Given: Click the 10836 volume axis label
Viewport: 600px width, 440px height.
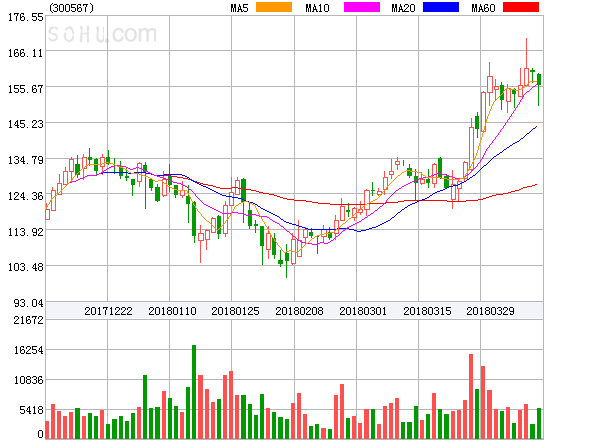Looking at the screenshot, I should coord(29,380).
